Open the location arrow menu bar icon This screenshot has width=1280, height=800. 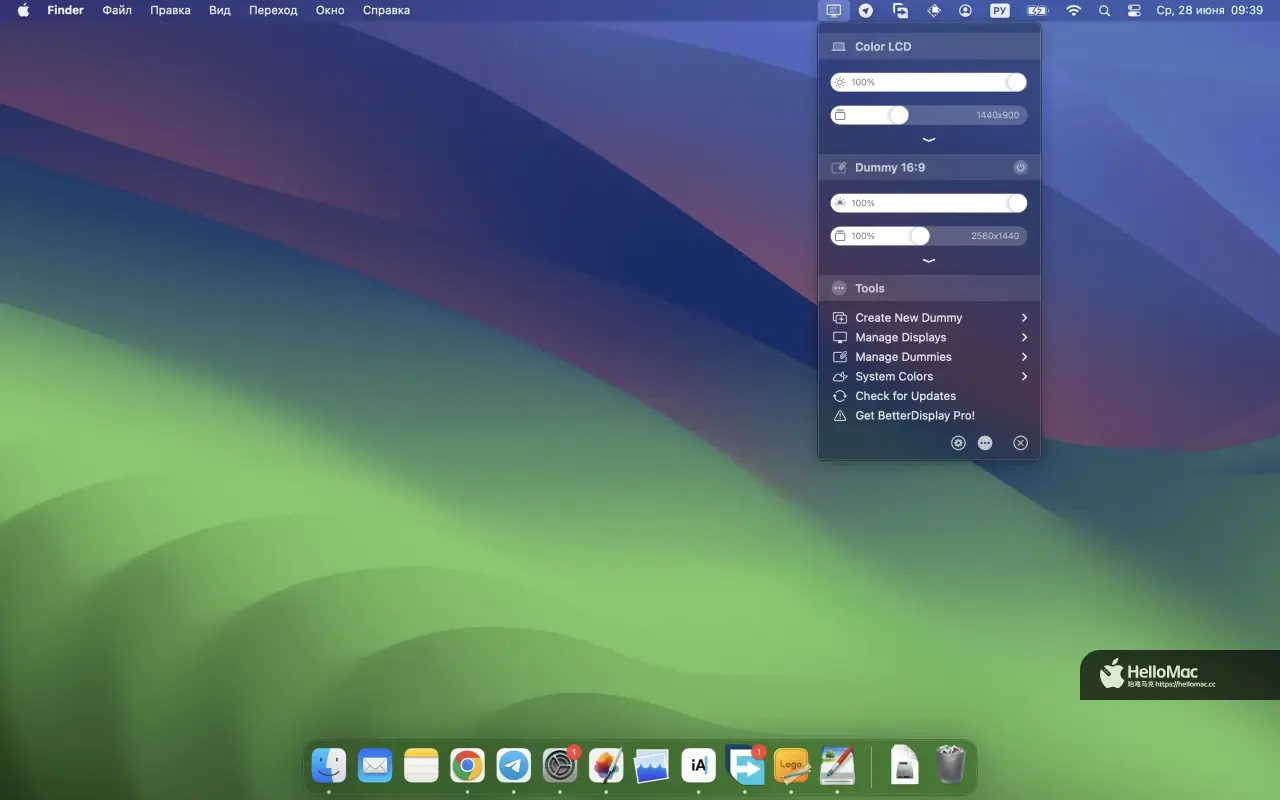click(866, 11)
